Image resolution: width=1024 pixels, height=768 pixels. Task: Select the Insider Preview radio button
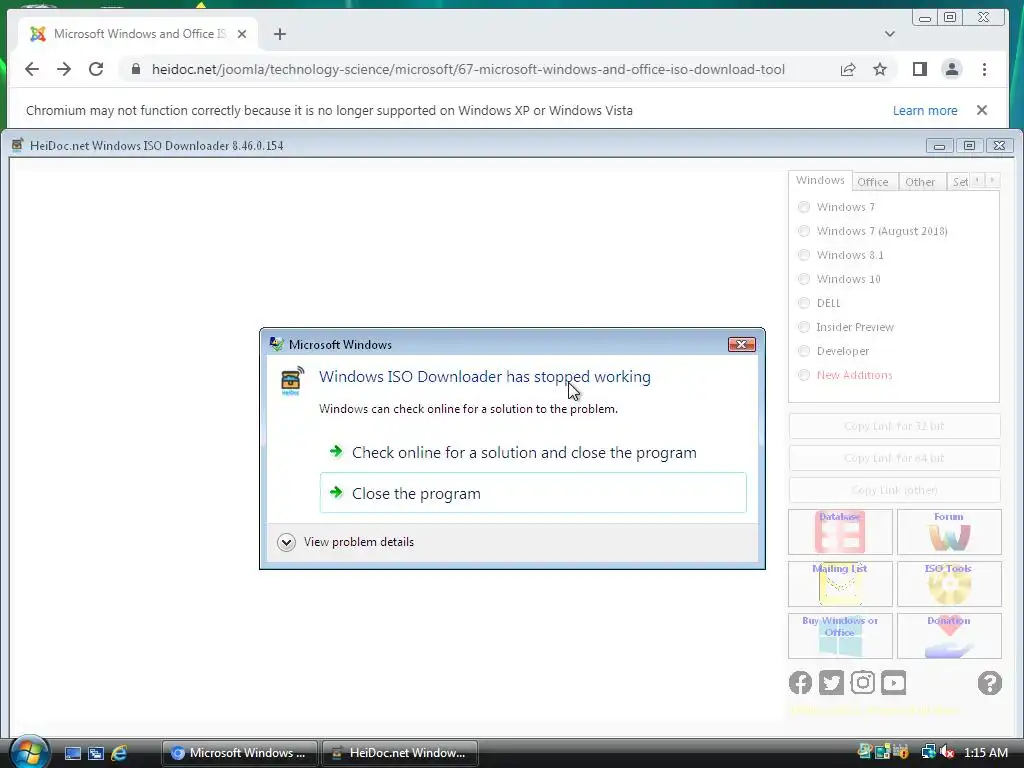(x=804, y=327)
